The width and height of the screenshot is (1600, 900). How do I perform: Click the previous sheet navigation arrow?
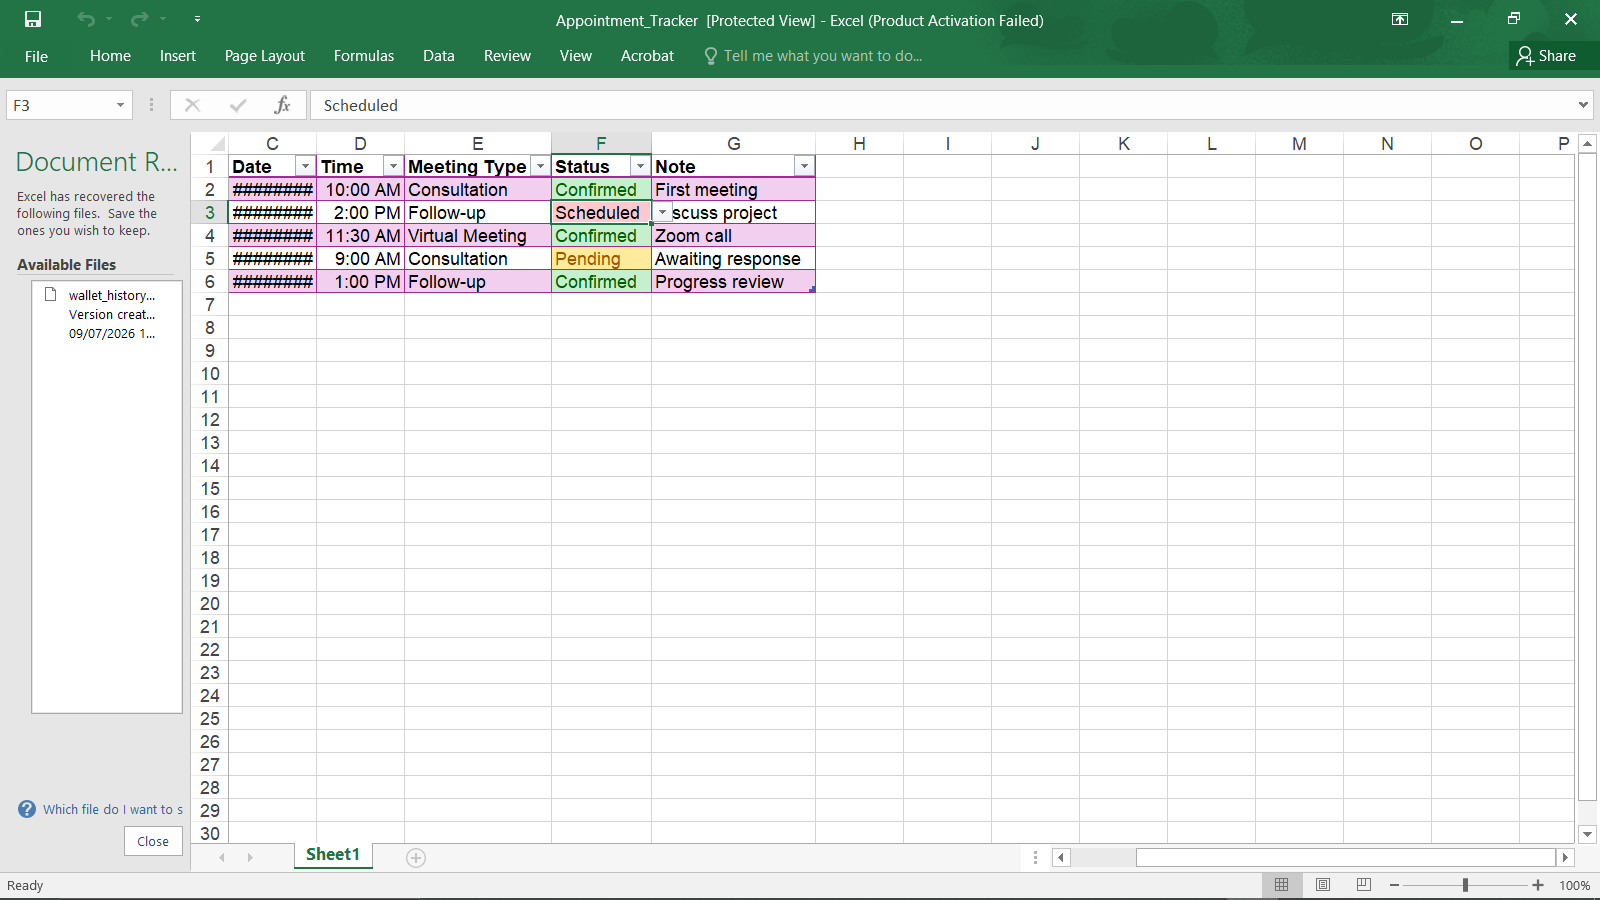click(x=222, y=857)
